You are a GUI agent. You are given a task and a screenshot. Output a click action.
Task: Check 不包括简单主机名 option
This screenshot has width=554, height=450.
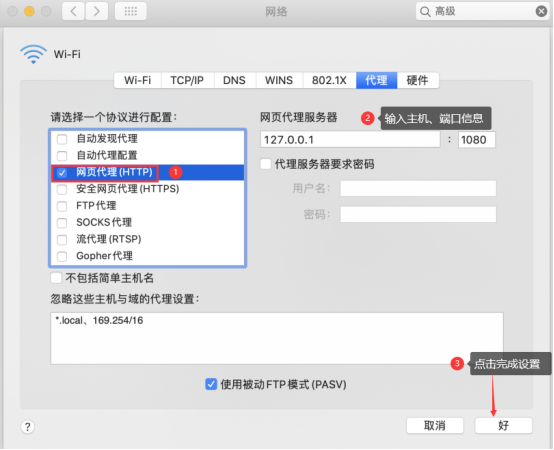coord(56,278)
